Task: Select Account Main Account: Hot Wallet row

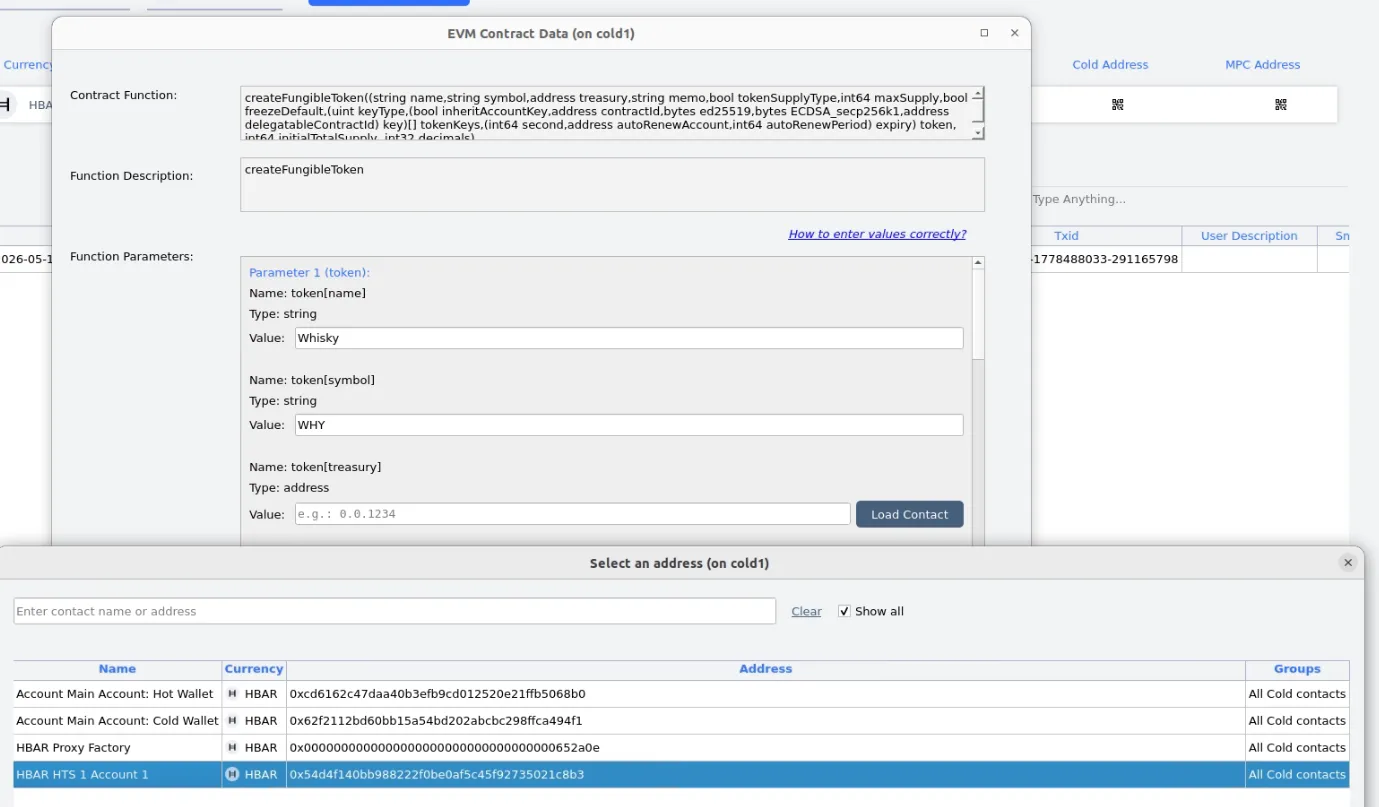Action: (x=681, y=694)
